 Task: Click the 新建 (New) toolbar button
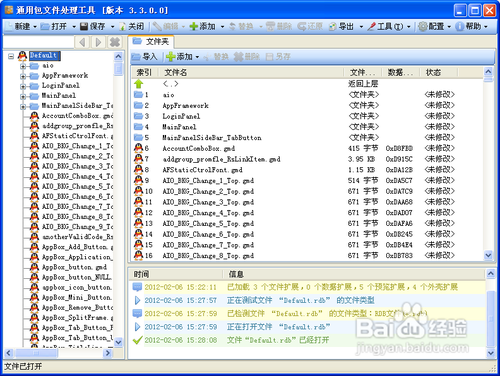tap(18, 26)
